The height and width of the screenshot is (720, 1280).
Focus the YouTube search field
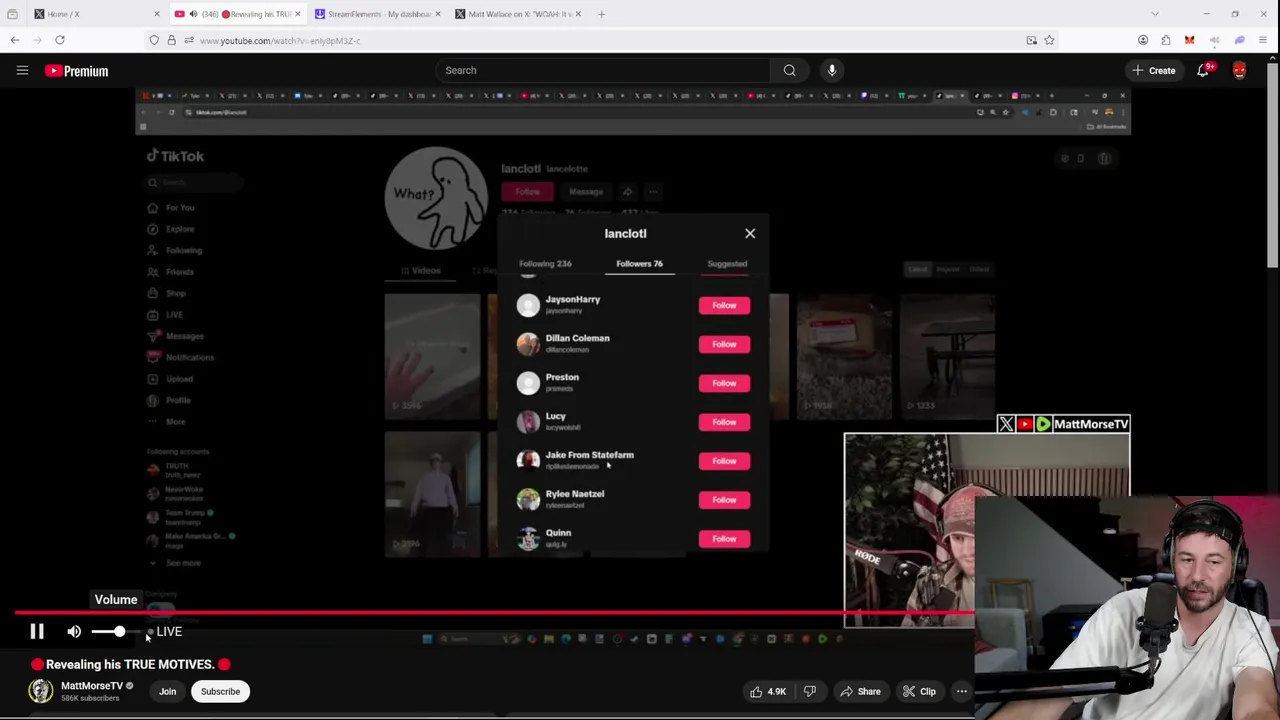602,70
